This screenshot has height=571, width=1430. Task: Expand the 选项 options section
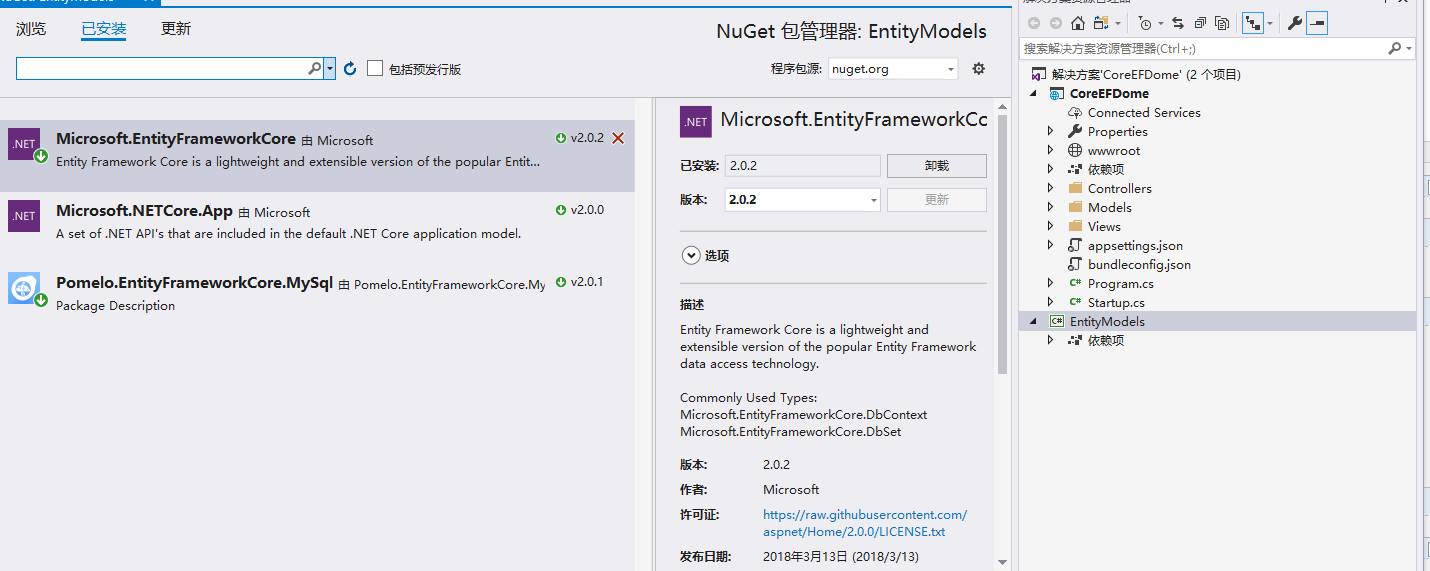point(691,255)
